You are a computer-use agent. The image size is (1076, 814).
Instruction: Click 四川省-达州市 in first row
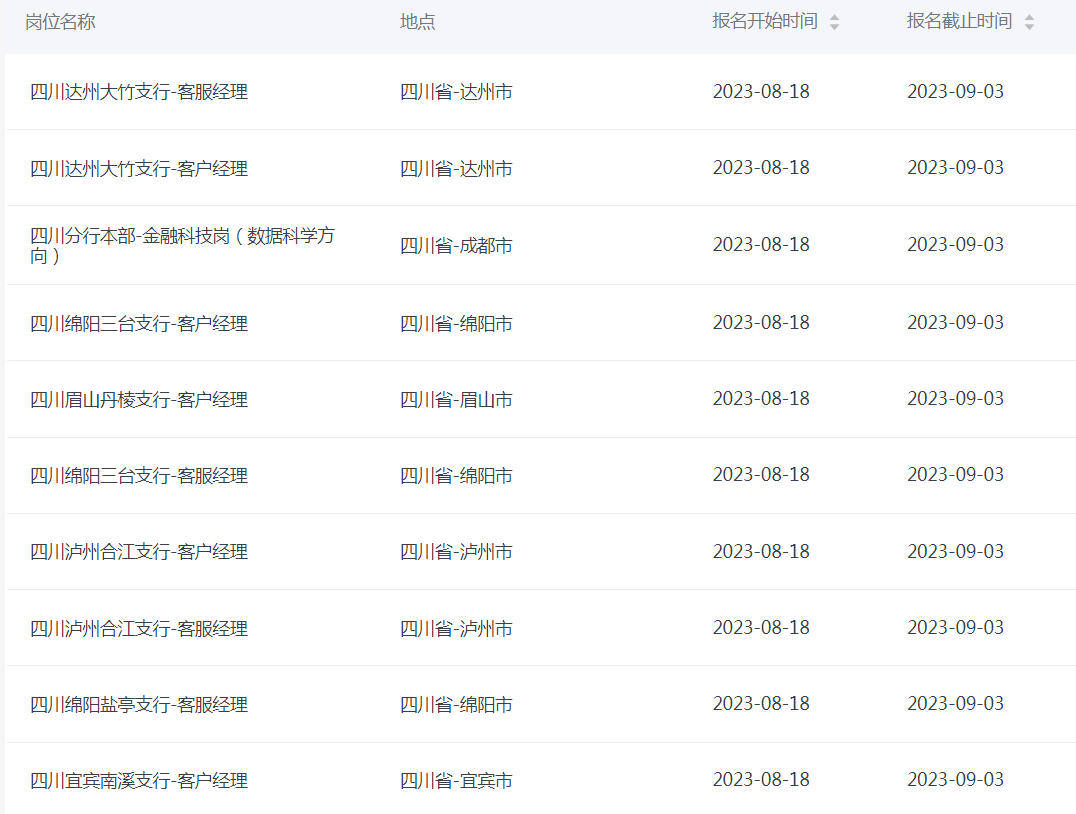[x=456, y=92]
